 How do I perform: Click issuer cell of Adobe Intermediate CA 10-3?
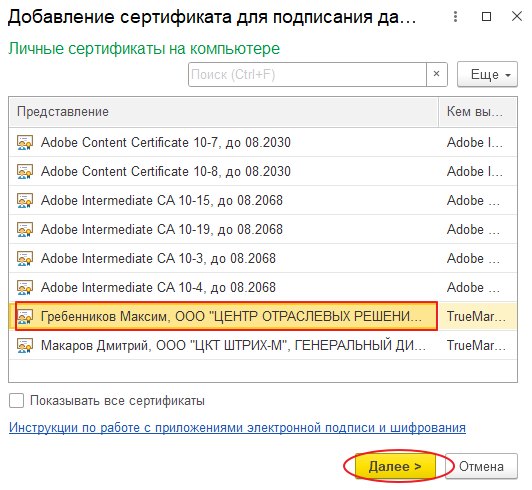(x=477, y=258)
